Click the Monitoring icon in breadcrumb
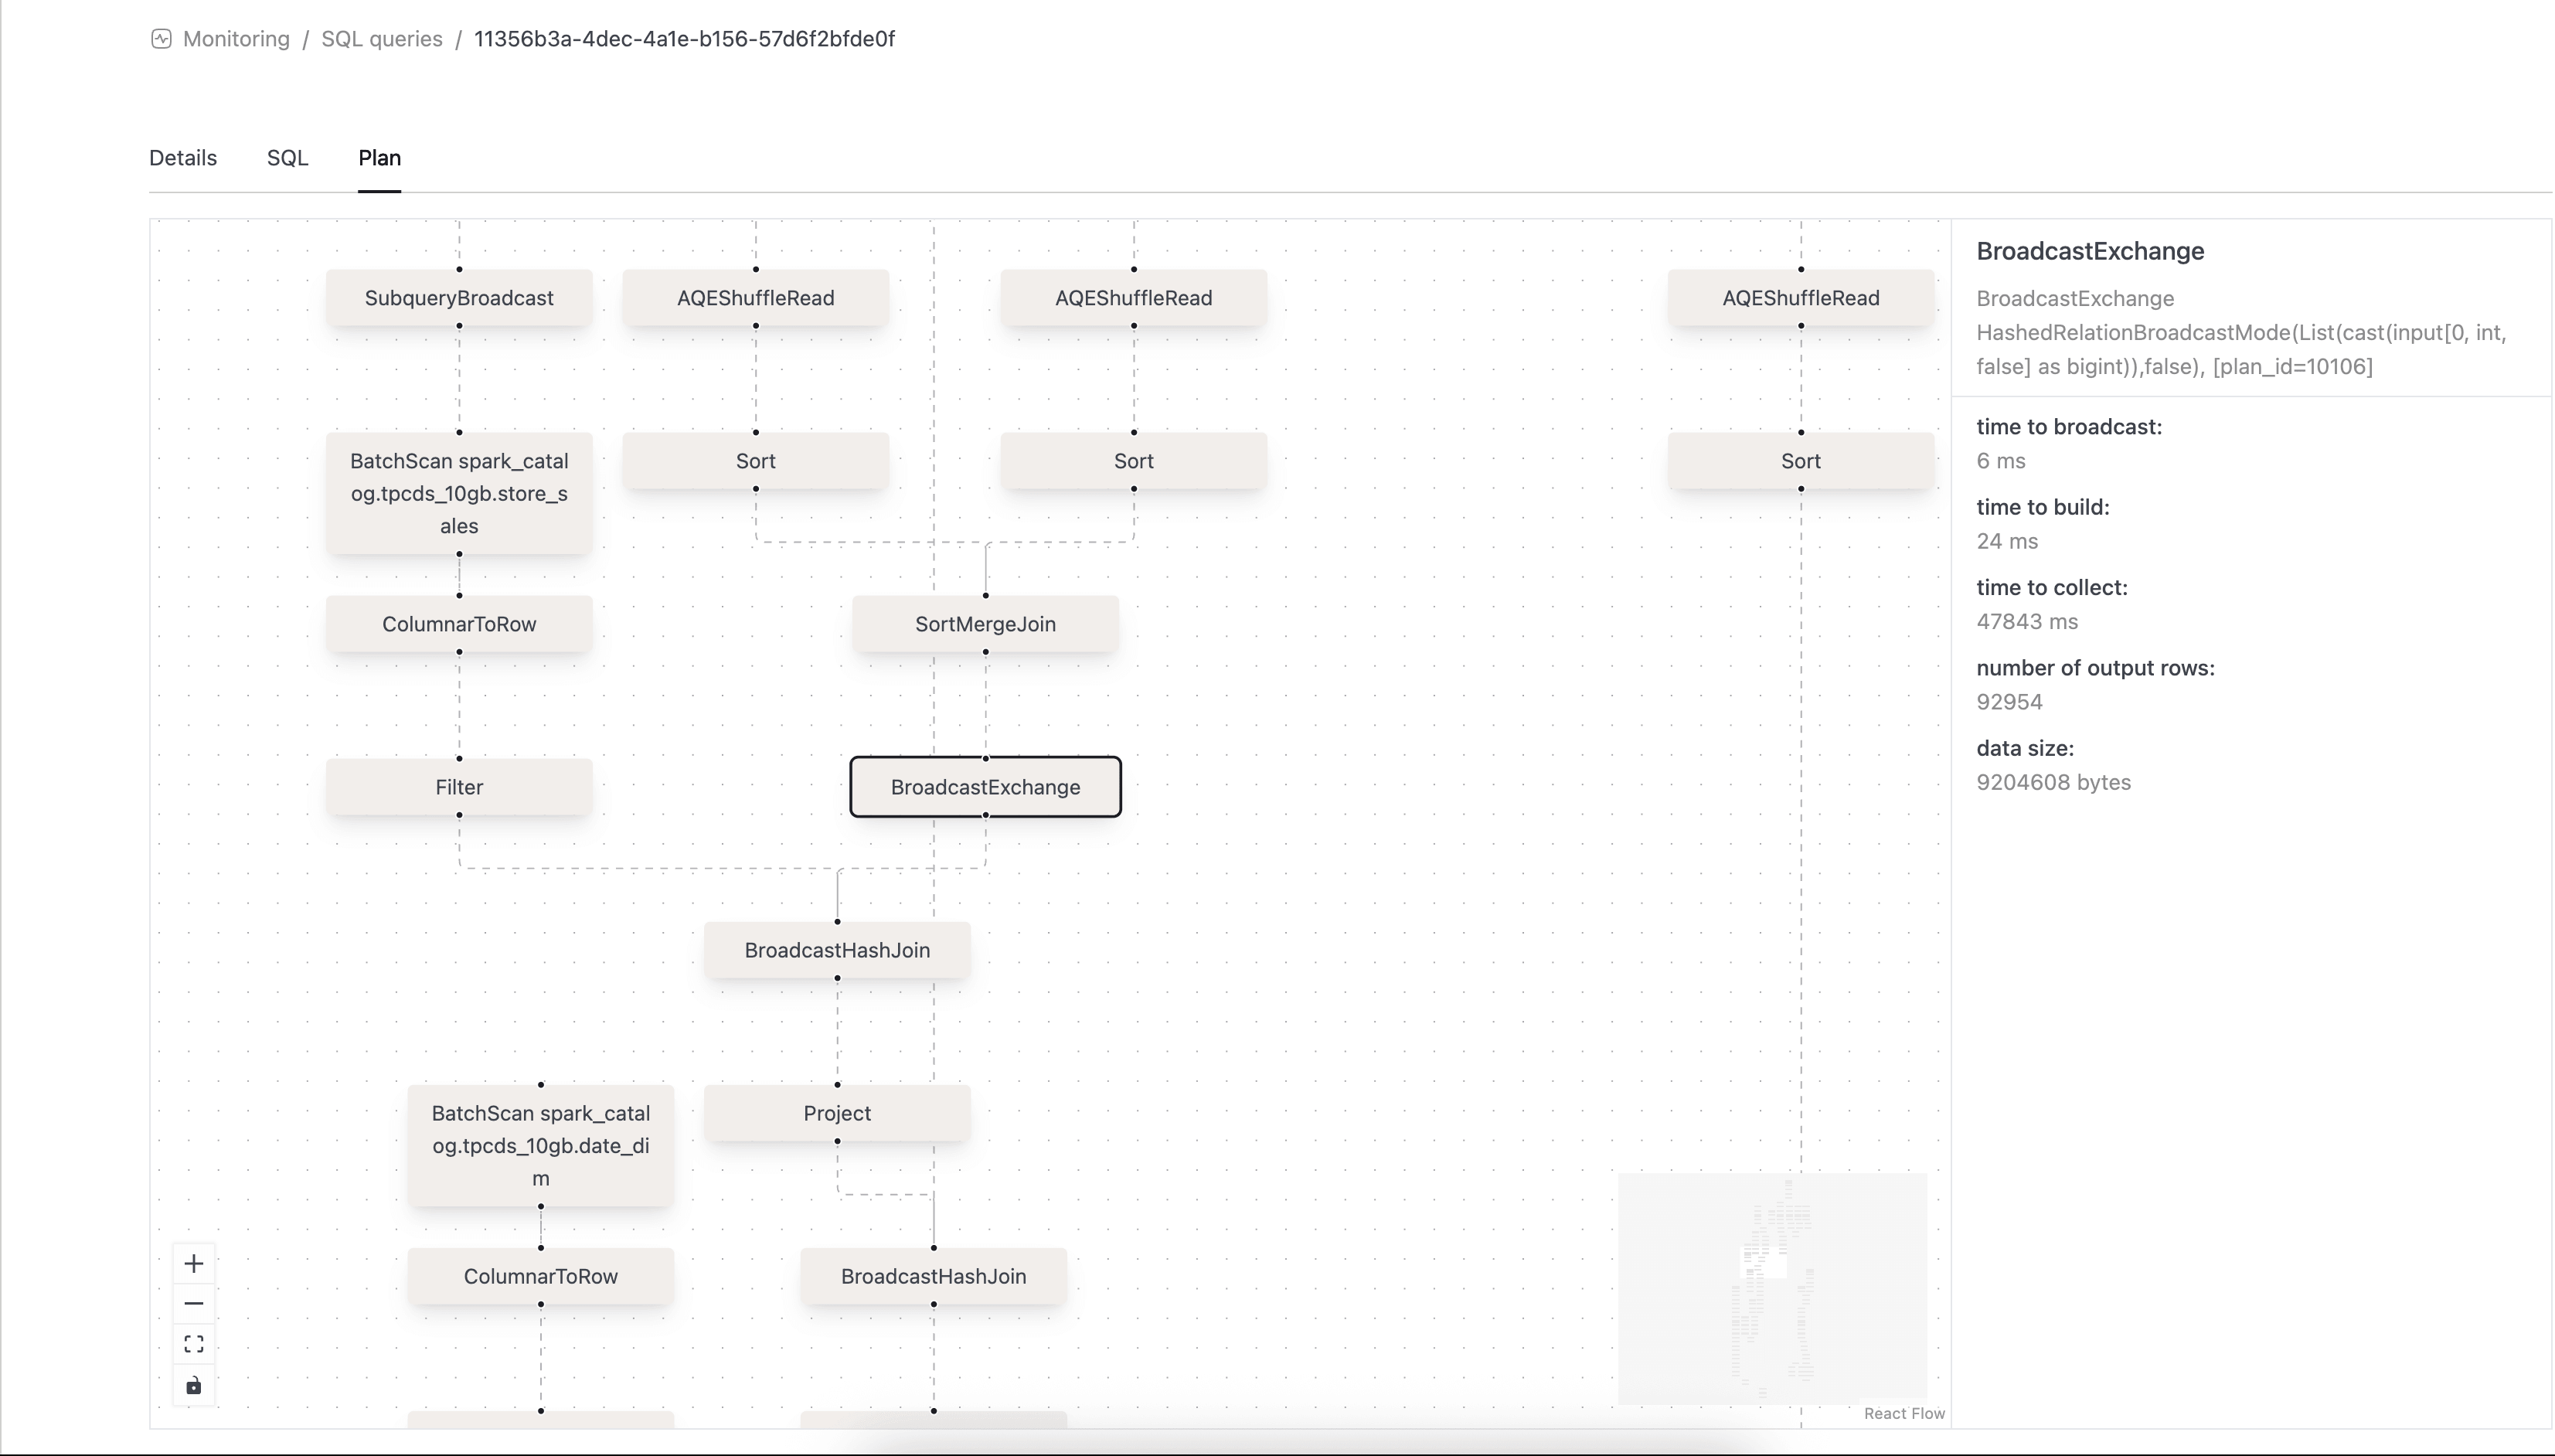The image size is (2555, 1456). (x=161, y=39)
